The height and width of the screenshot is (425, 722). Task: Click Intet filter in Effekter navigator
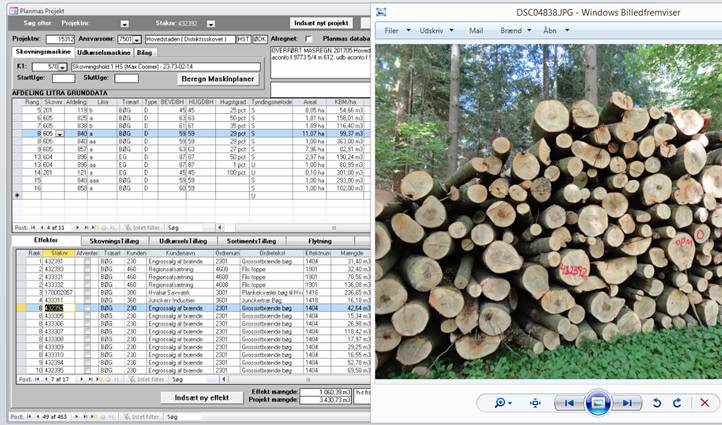point(146,379)
